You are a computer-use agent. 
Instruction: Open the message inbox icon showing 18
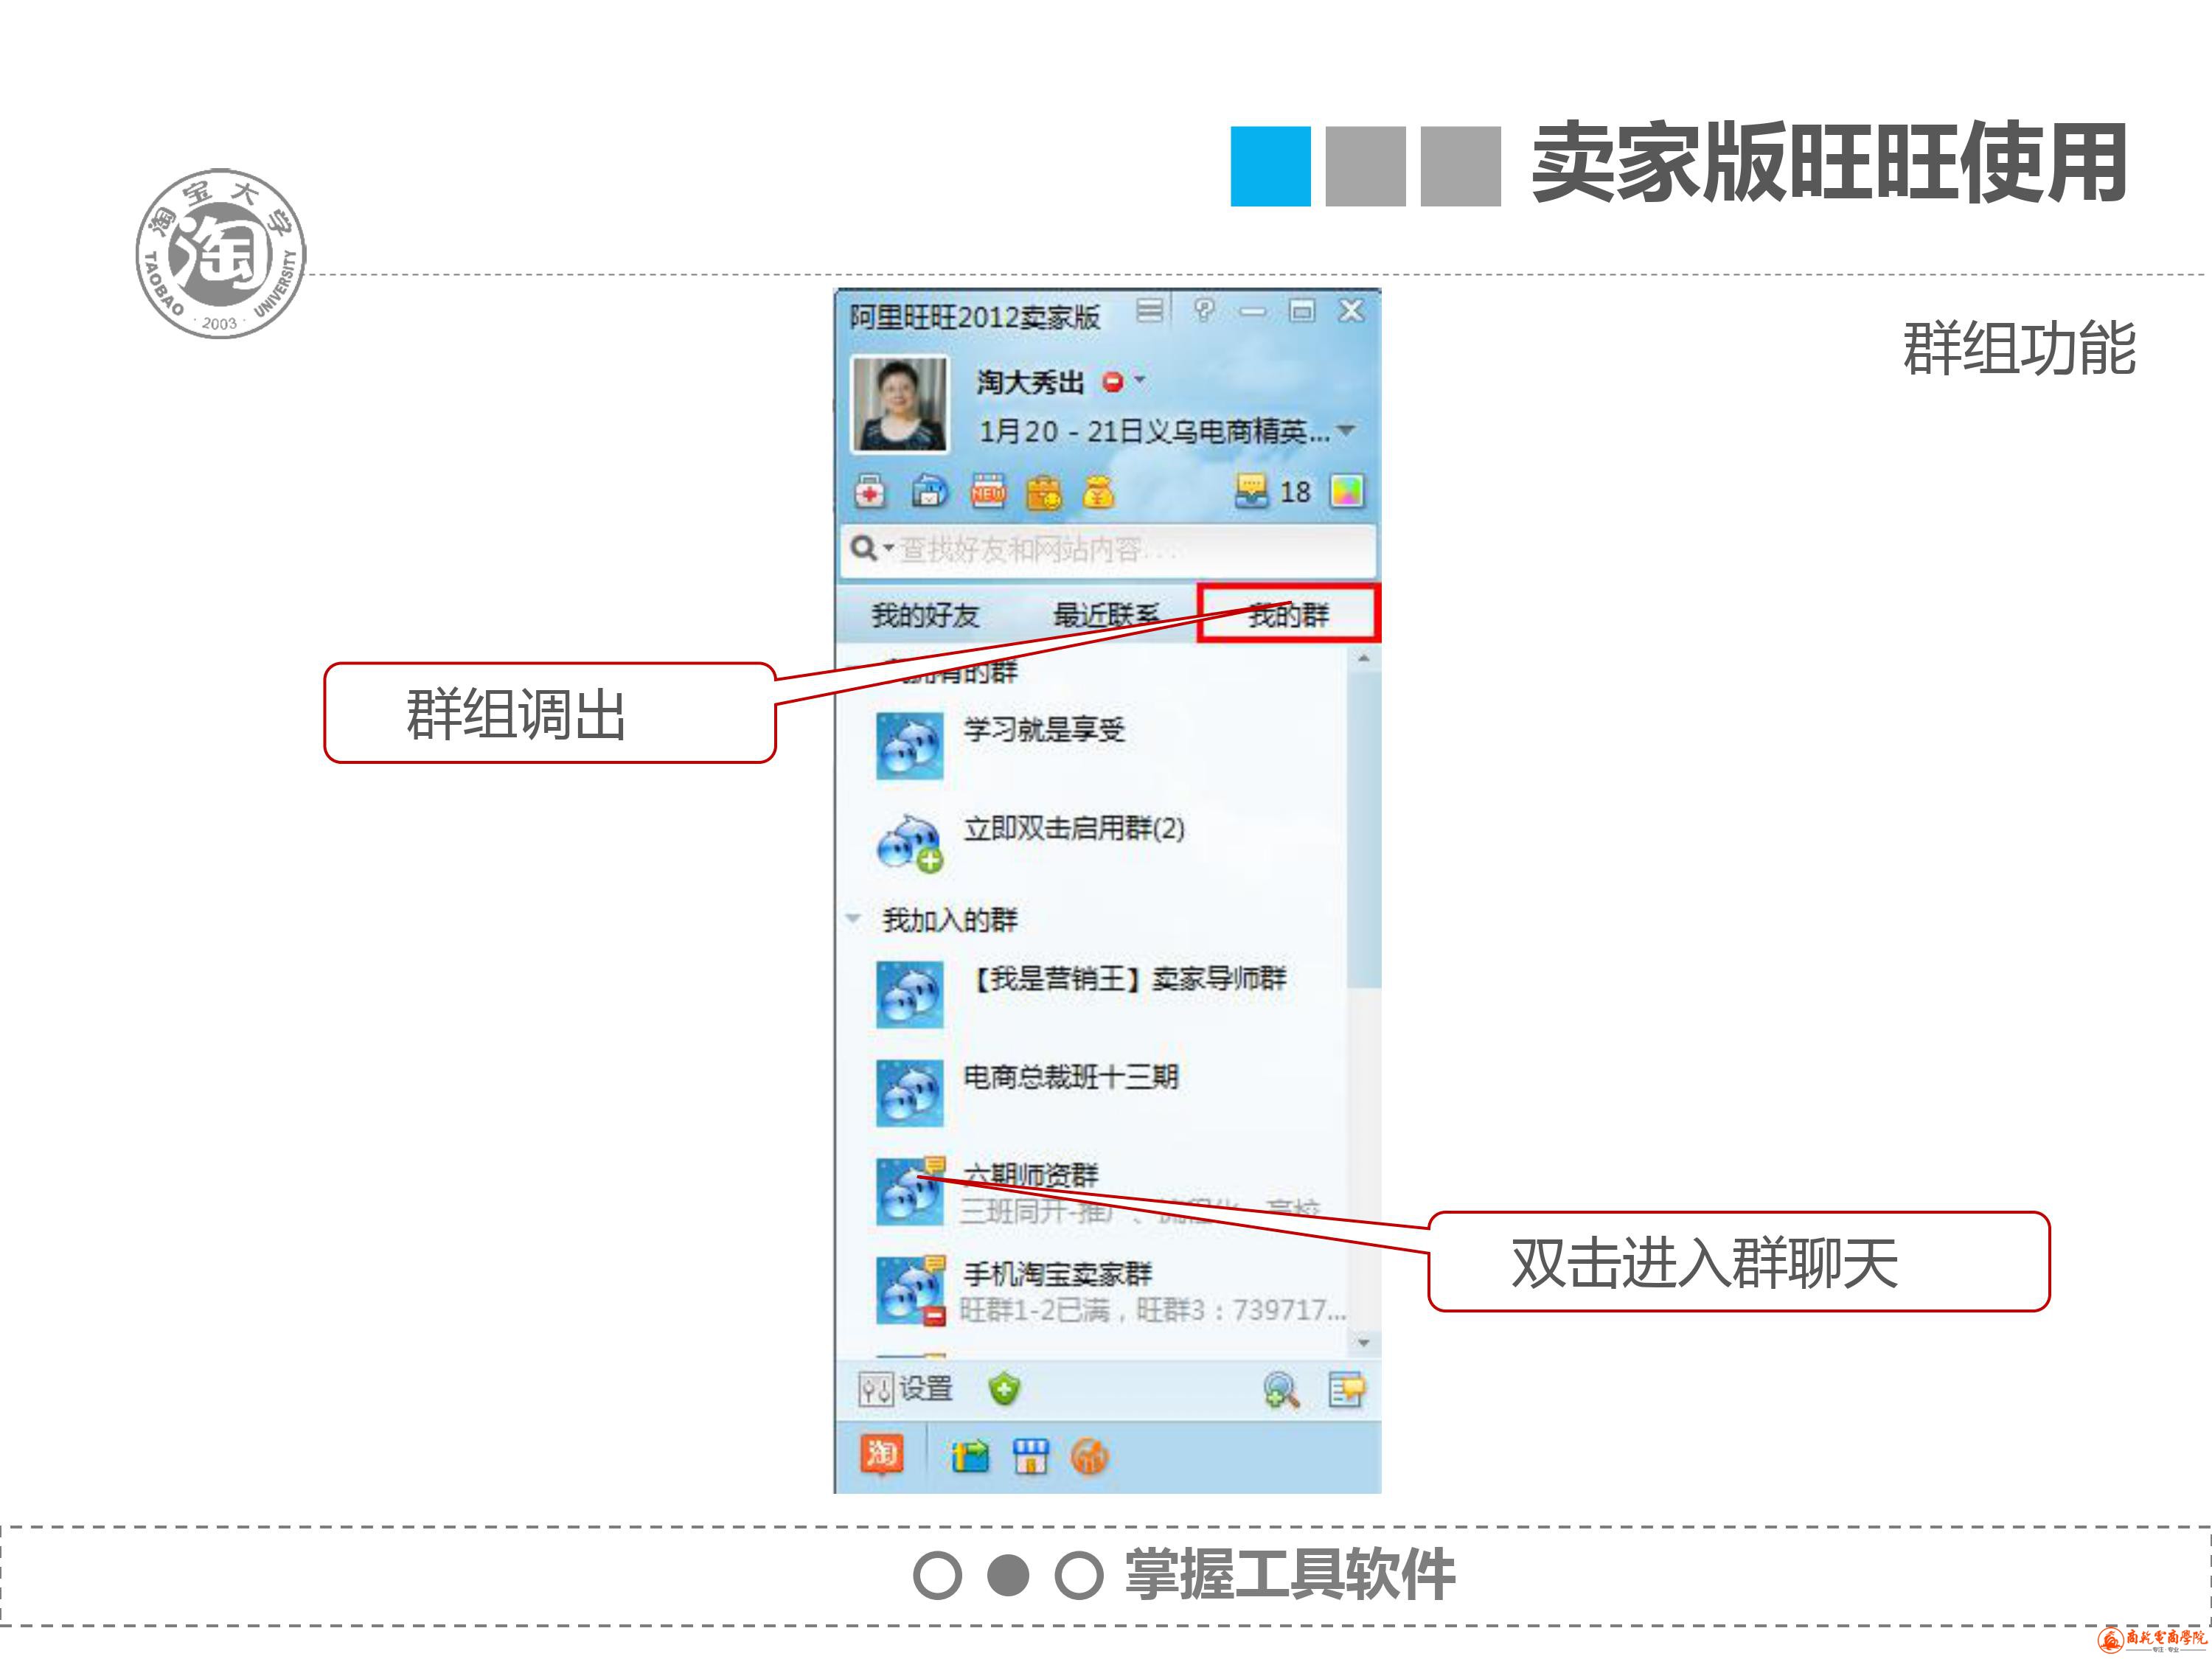click(x=1251, y=491)
